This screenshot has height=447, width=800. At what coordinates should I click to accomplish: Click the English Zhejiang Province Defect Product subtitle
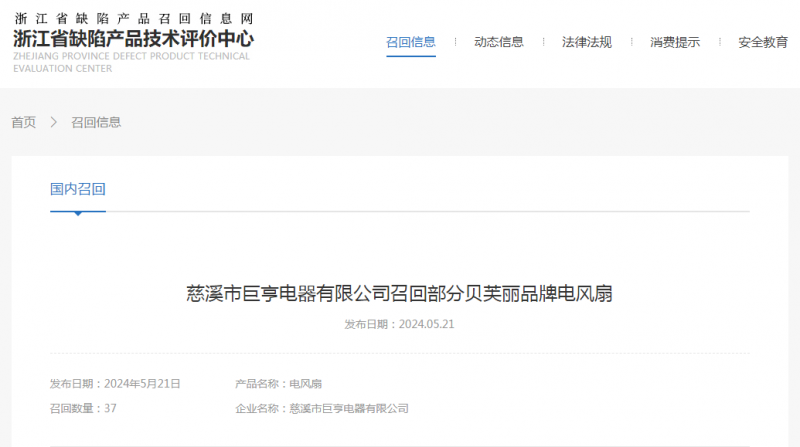click(x=132, y=63)
